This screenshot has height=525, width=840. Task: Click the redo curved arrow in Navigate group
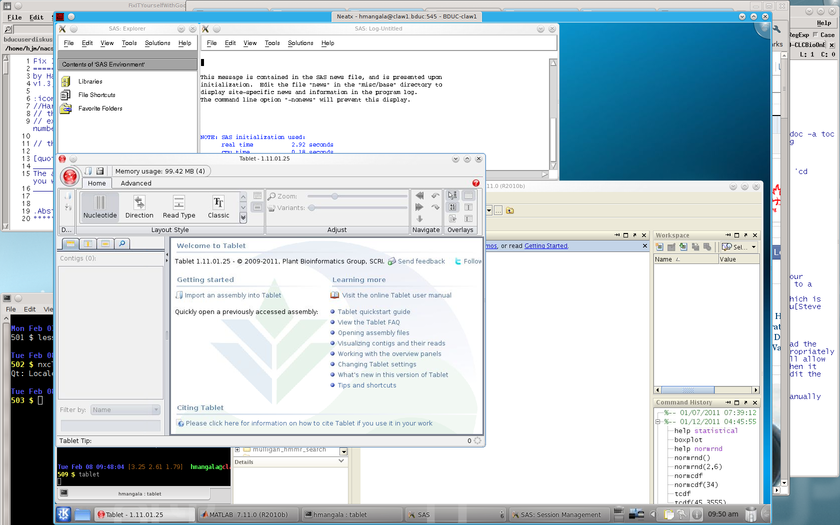436,207
